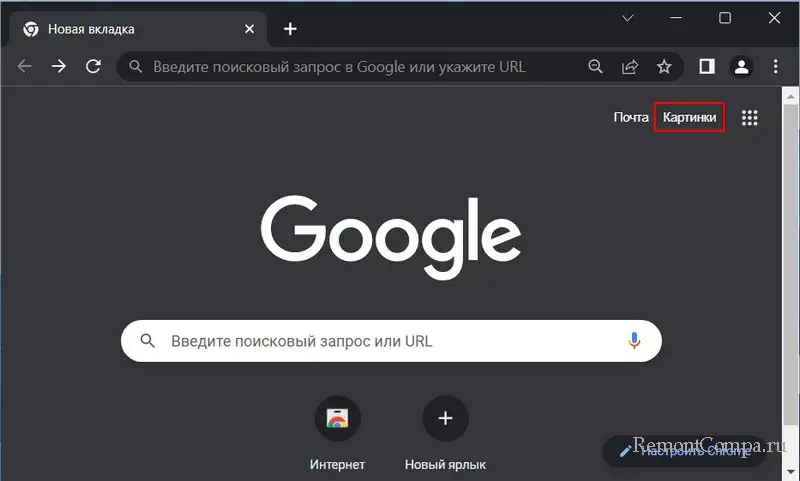Reload the page with refresh icon
The image size is (800, 481).
click(x=93, y=67)
